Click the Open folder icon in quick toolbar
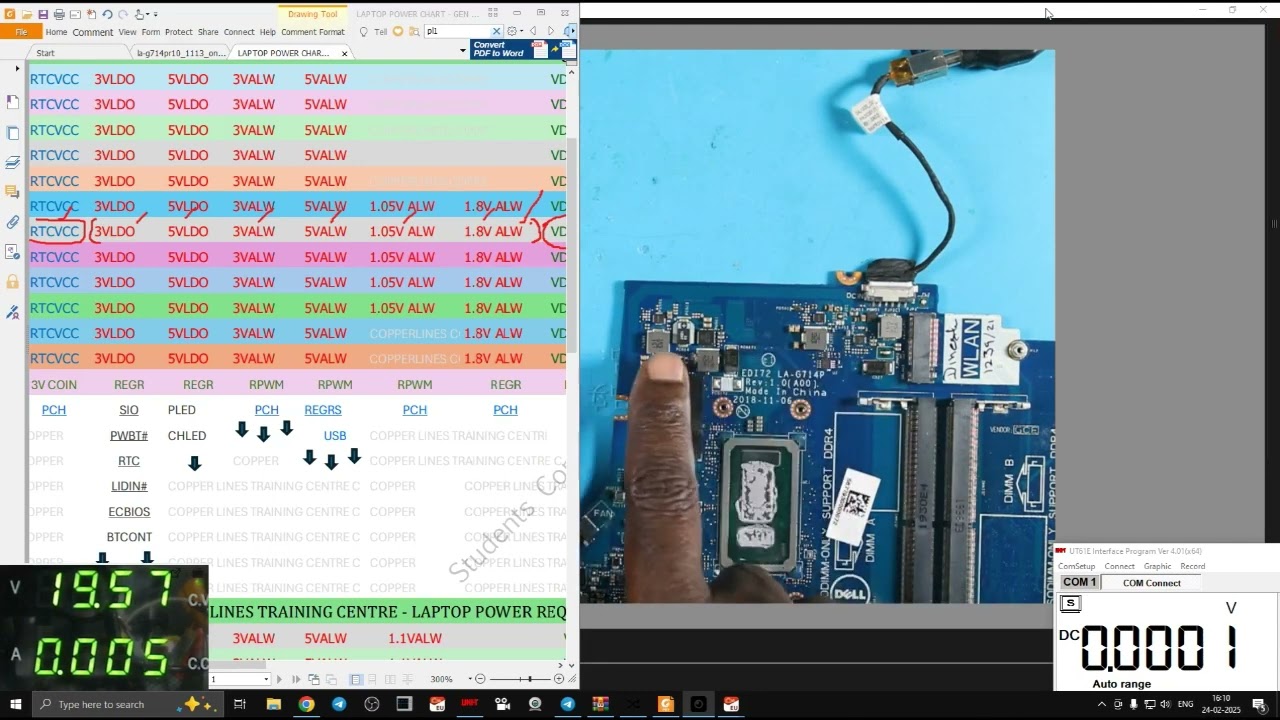Image resolution: width=1280 pixels, height=720 pixels. (26, 14)
